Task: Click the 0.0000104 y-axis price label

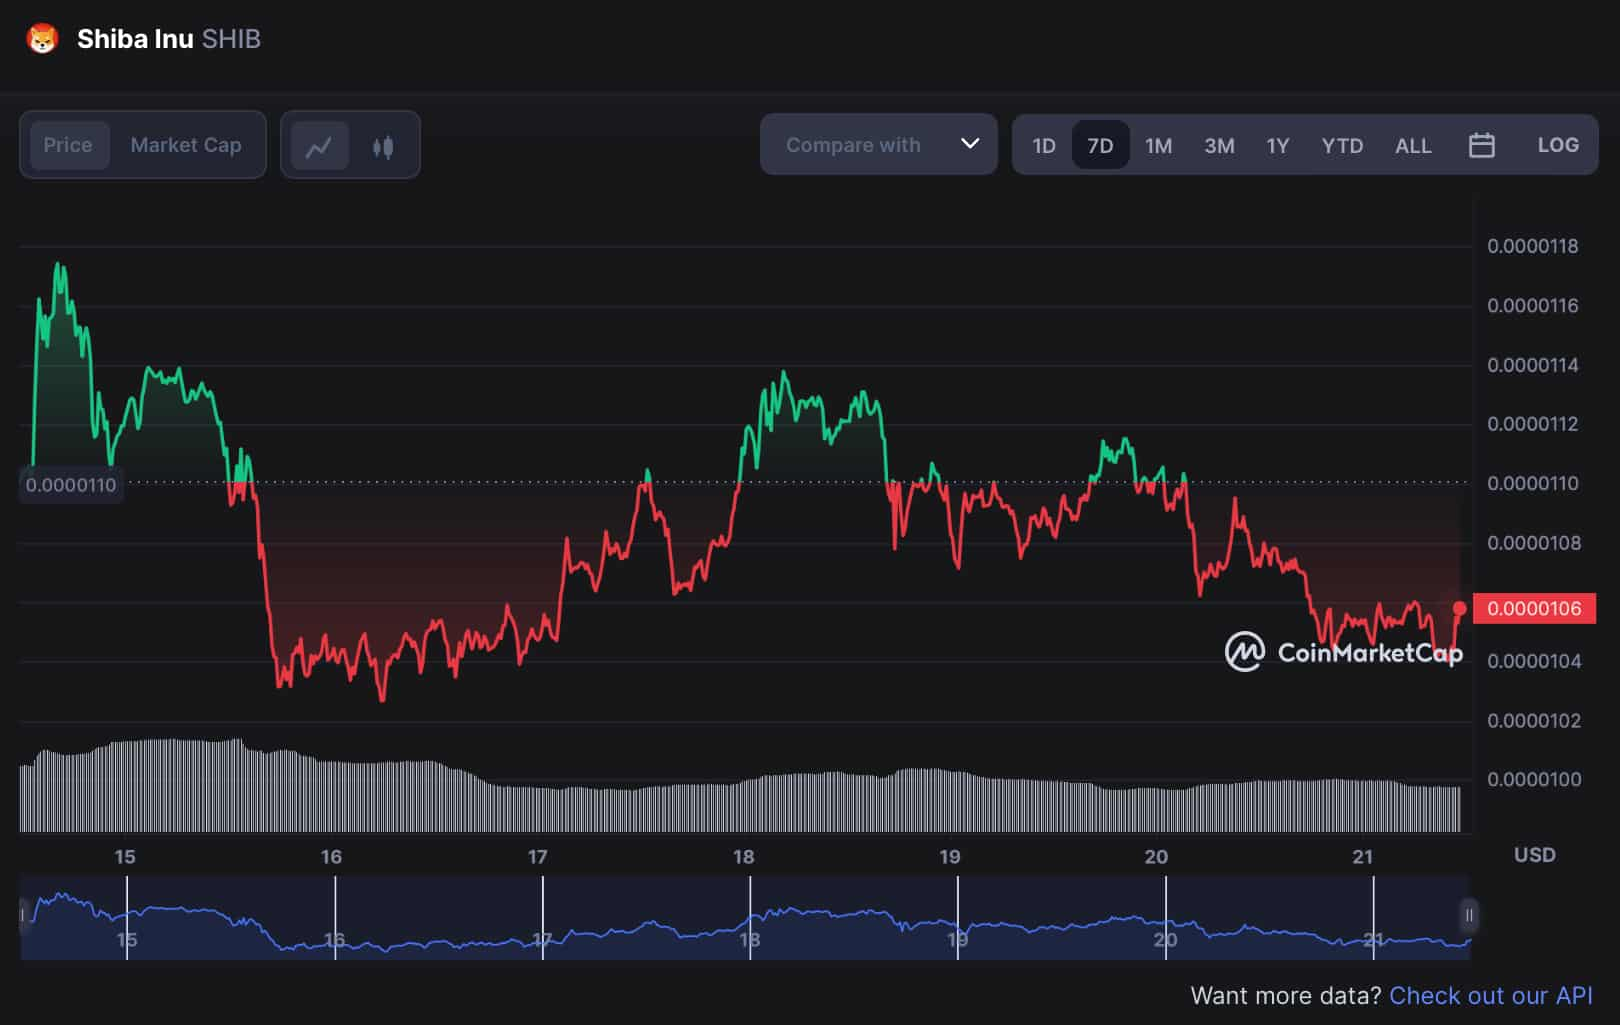Action: click(1532, 661)
